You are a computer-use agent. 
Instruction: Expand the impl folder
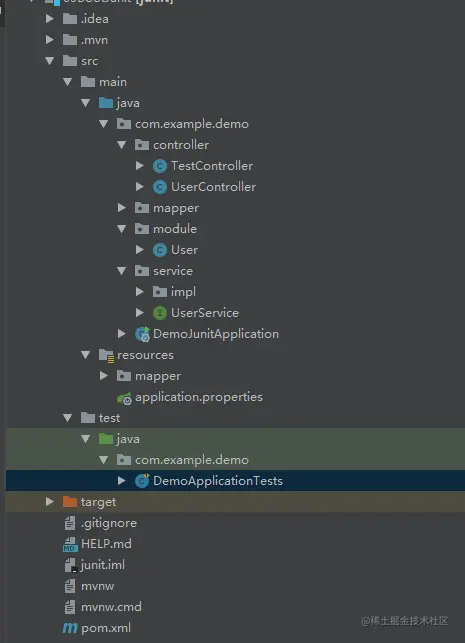point(140,292)
